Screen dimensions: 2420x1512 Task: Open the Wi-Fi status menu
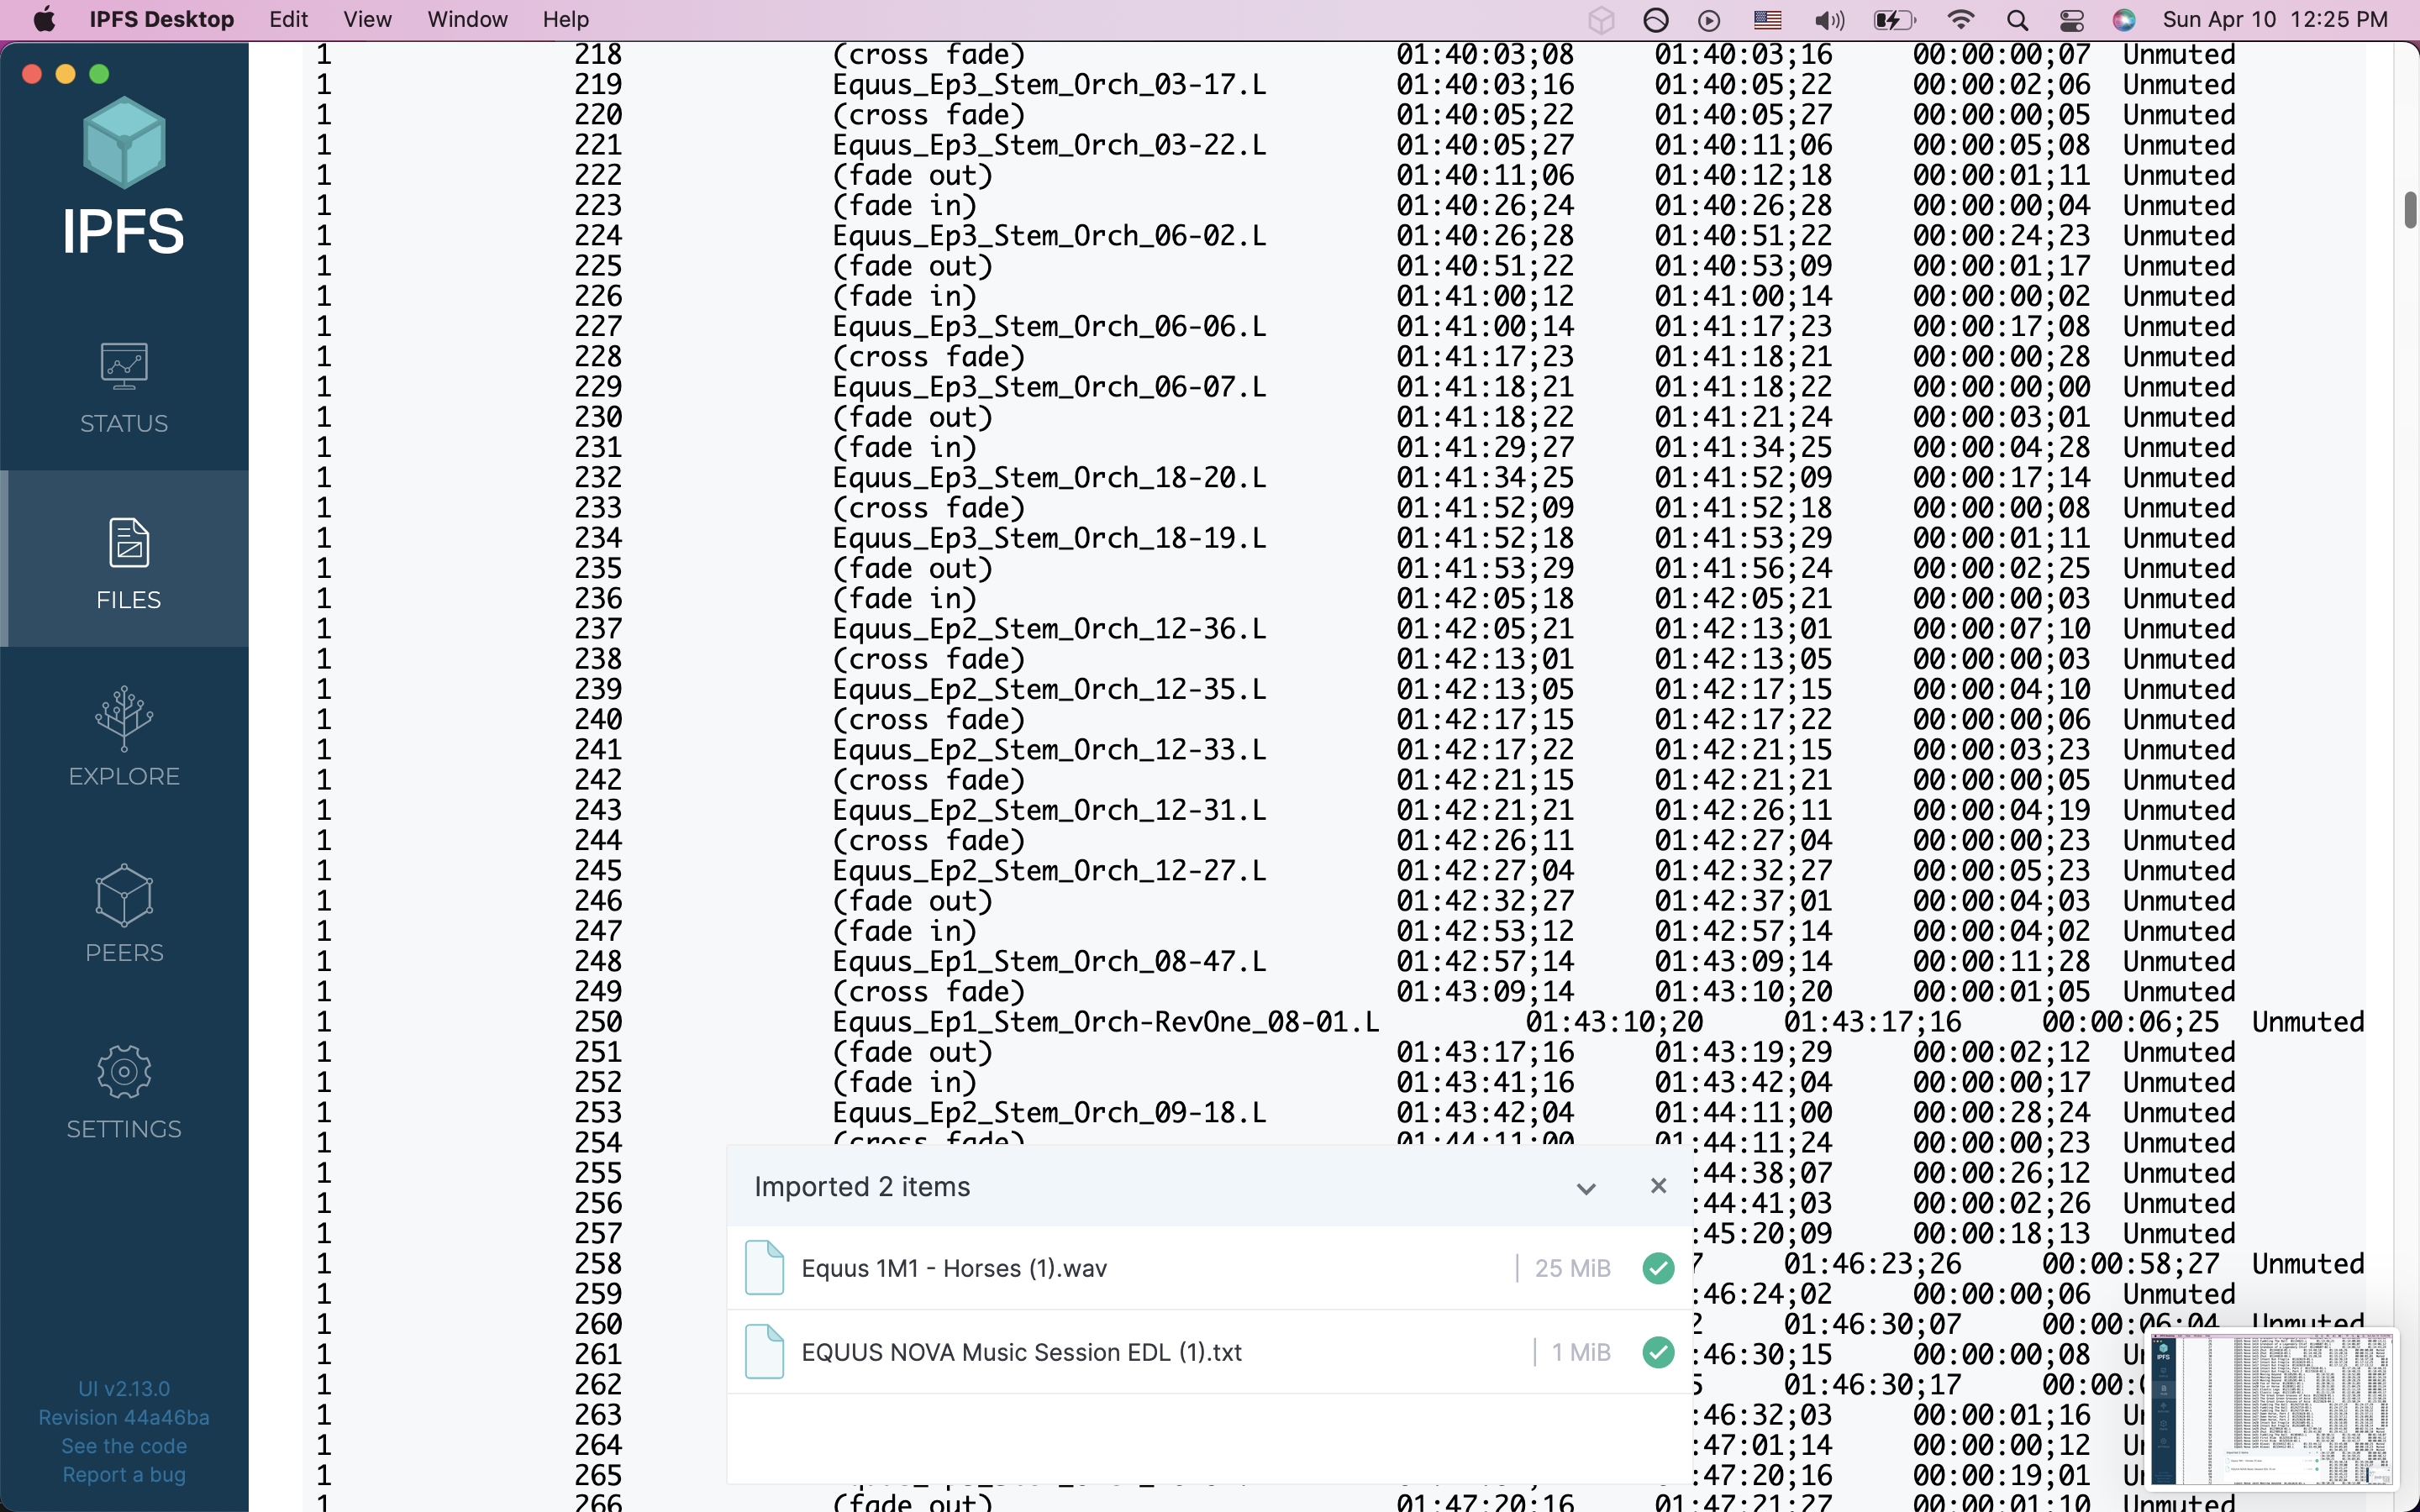(x=1961, y=20)
